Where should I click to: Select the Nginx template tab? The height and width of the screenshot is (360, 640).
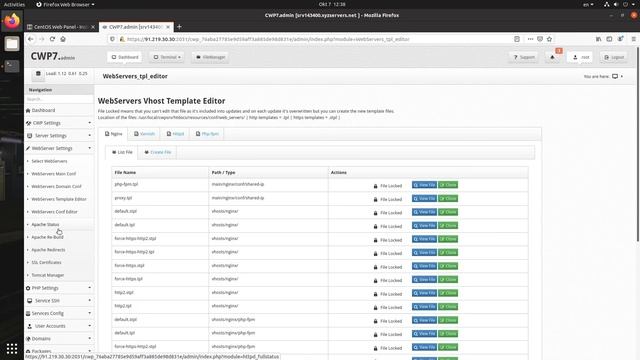click(113, 134)
